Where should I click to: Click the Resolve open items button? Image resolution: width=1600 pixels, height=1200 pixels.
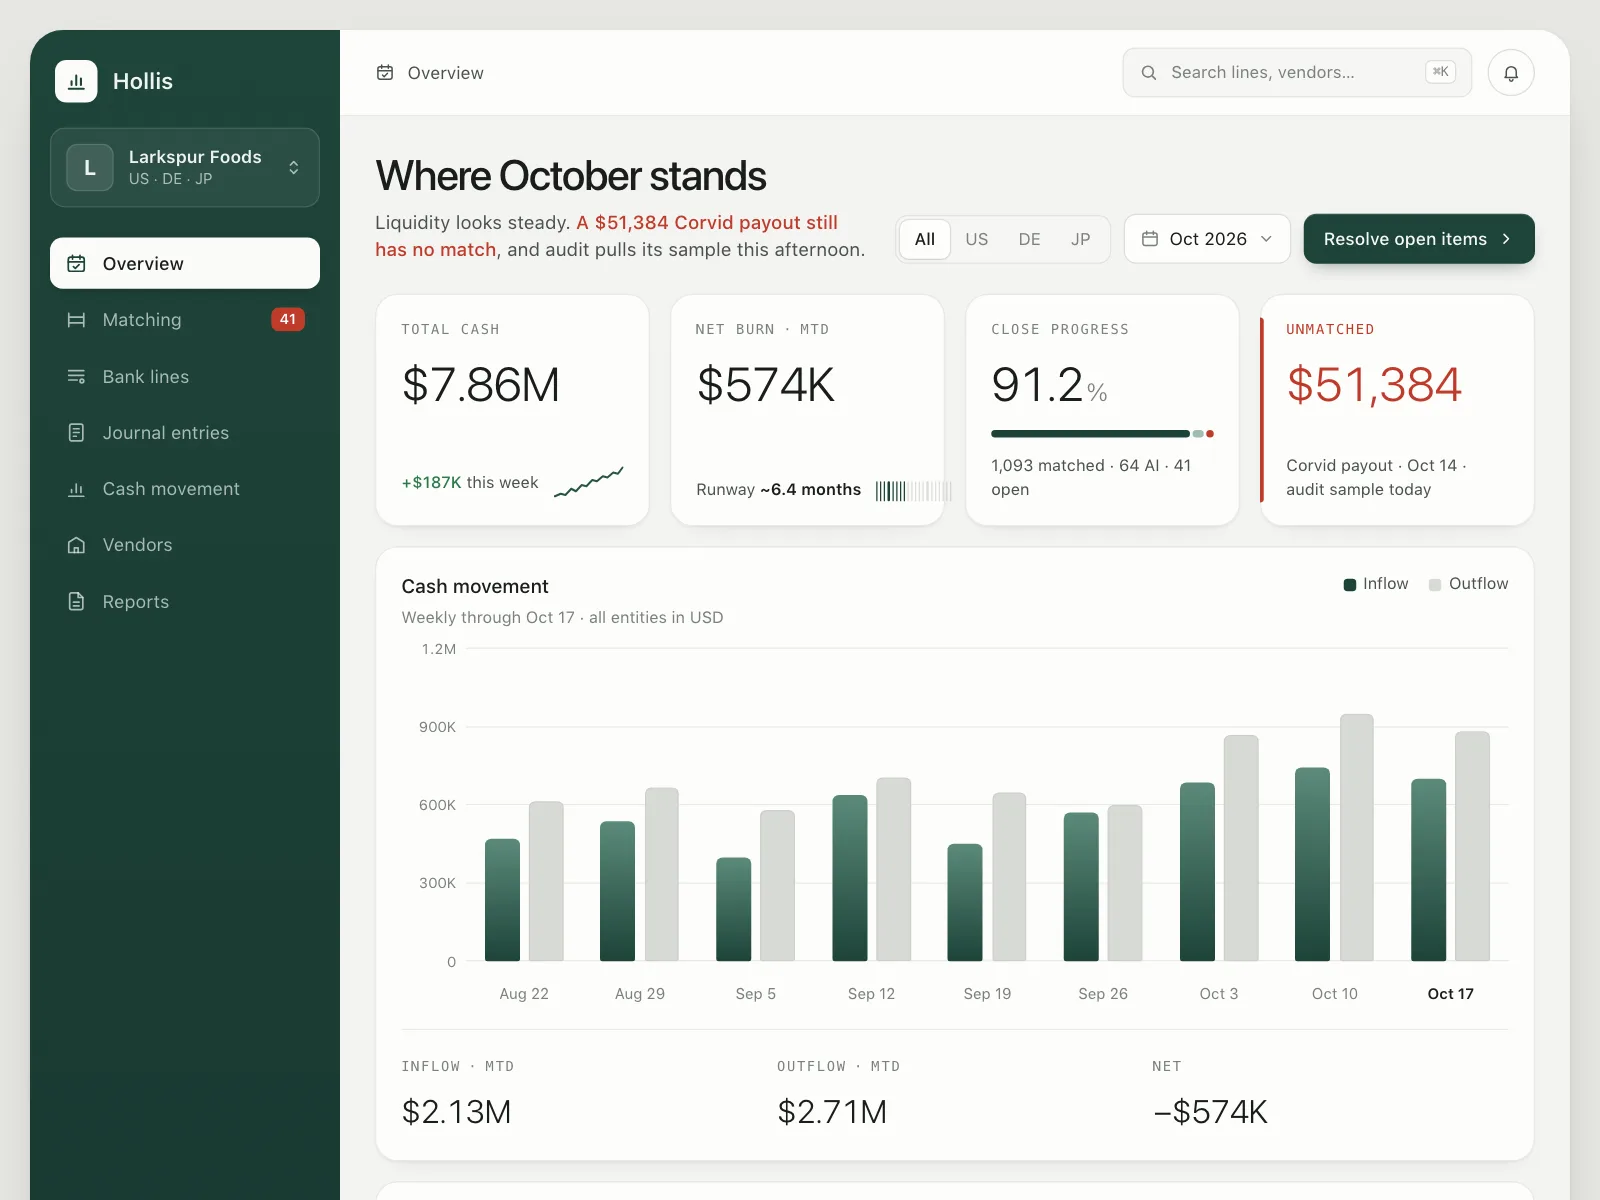[x=1419, y=239]
